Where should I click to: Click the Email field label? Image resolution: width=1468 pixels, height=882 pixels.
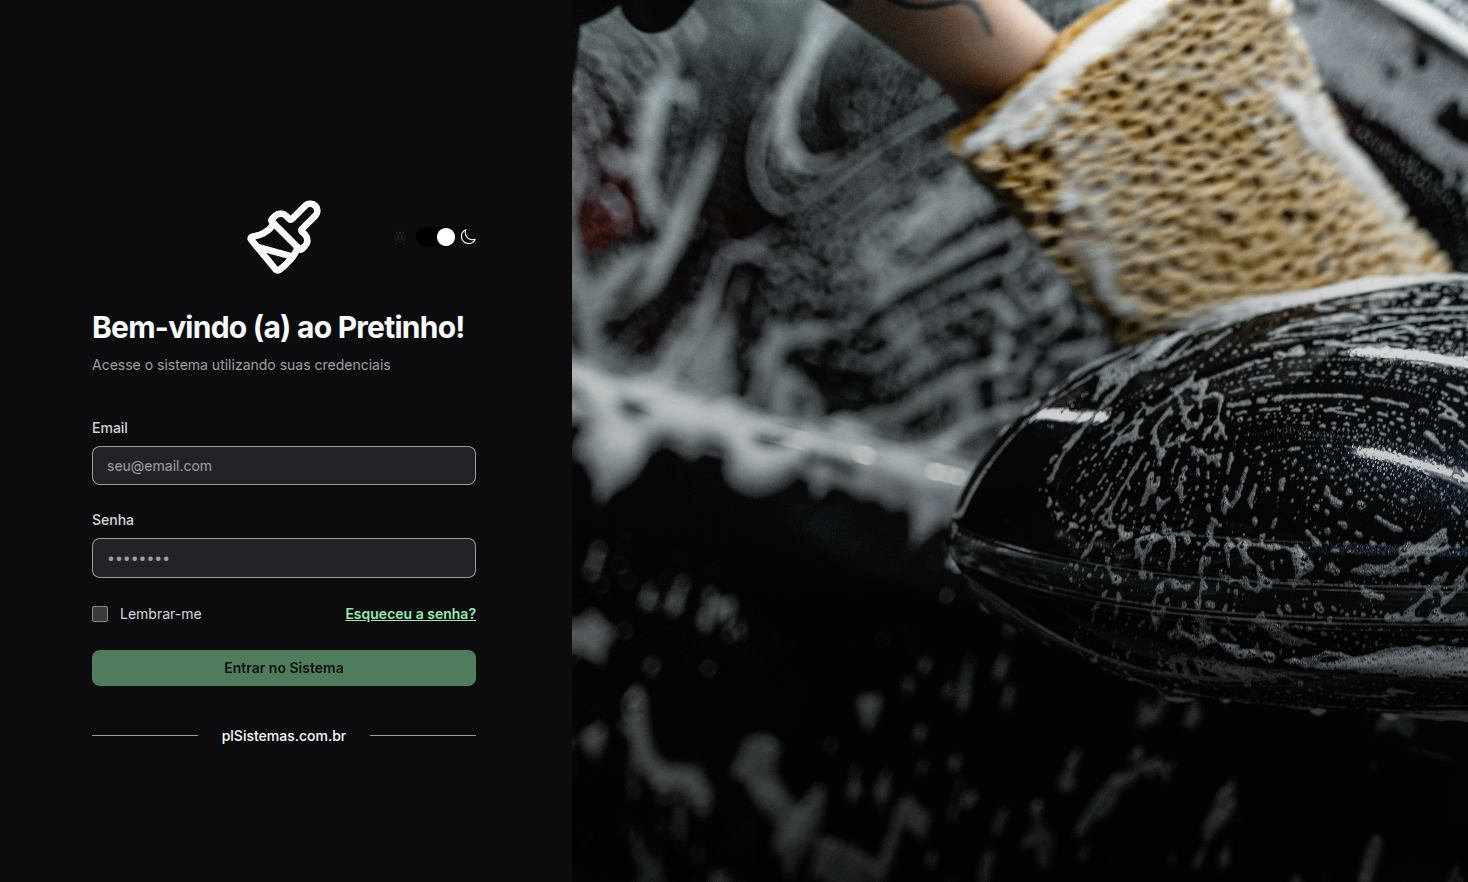pyautogui.click(x=110, y=428)
